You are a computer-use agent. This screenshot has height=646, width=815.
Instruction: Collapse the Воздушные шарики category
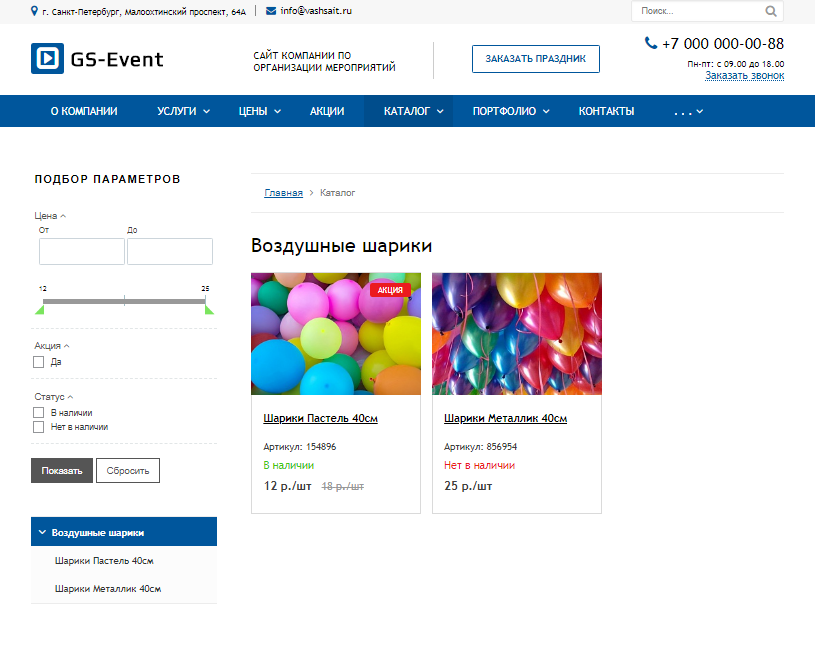pyautogui.click(x=43, y=532)
